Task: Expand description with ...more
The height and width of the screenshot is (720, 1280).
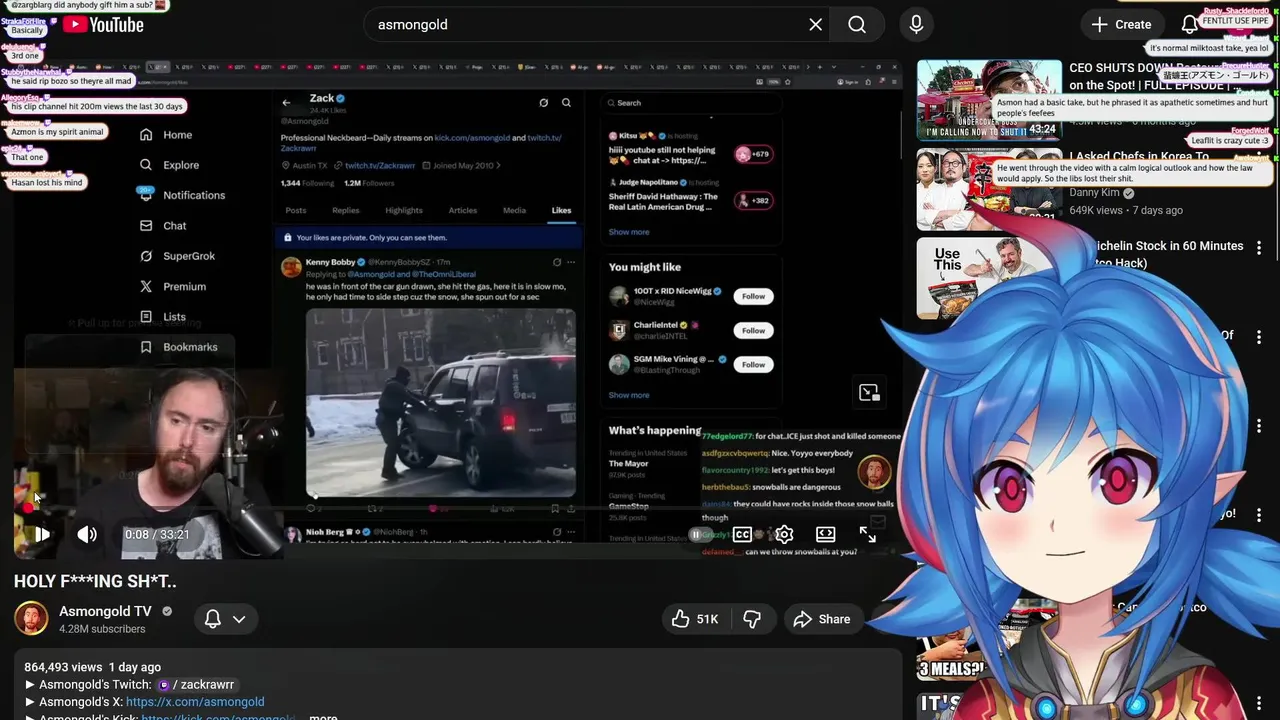Action: click(323, 718)
